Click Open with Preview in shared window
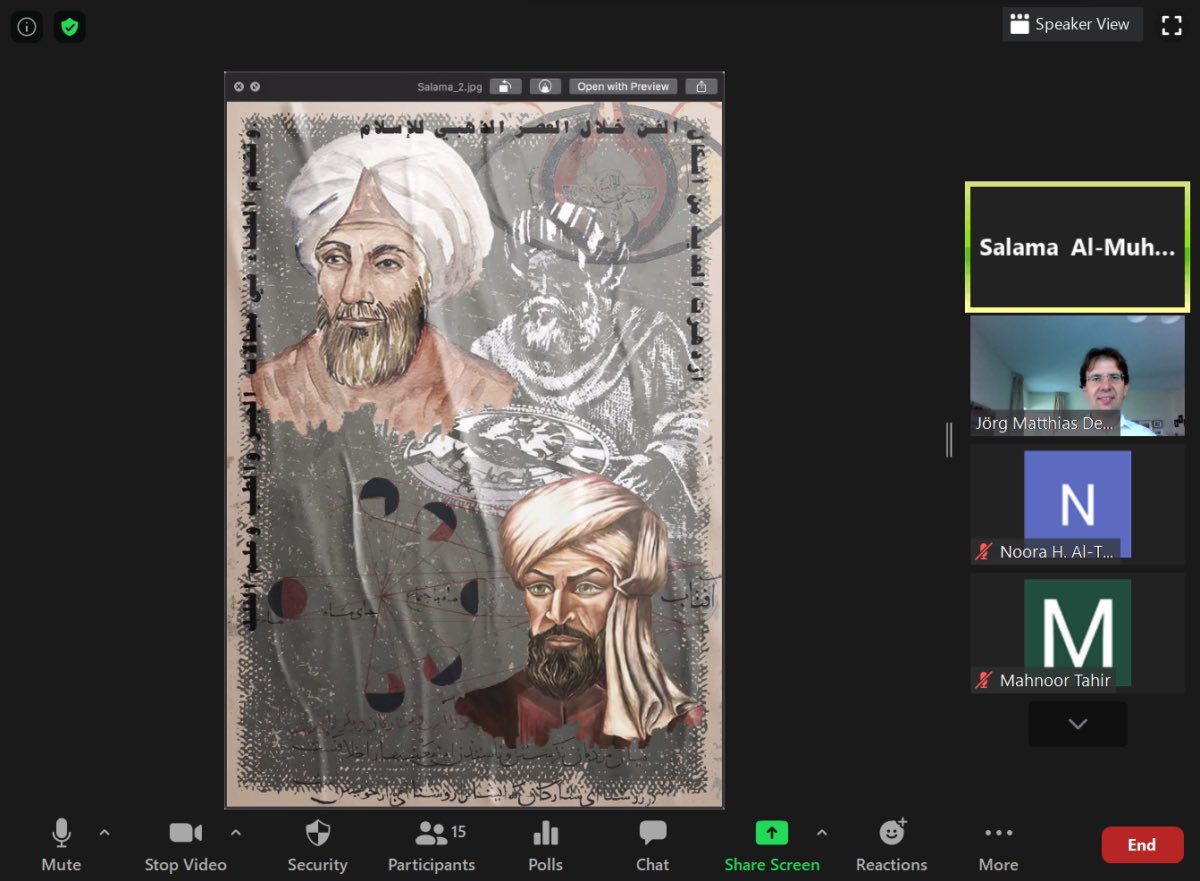Image resolution: width=1200 pixels, height=881 pixels. point(623,87)
